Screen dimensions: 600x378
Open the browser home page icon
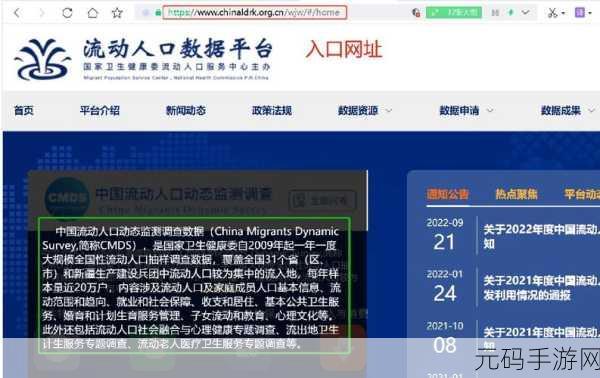(92, 13)
